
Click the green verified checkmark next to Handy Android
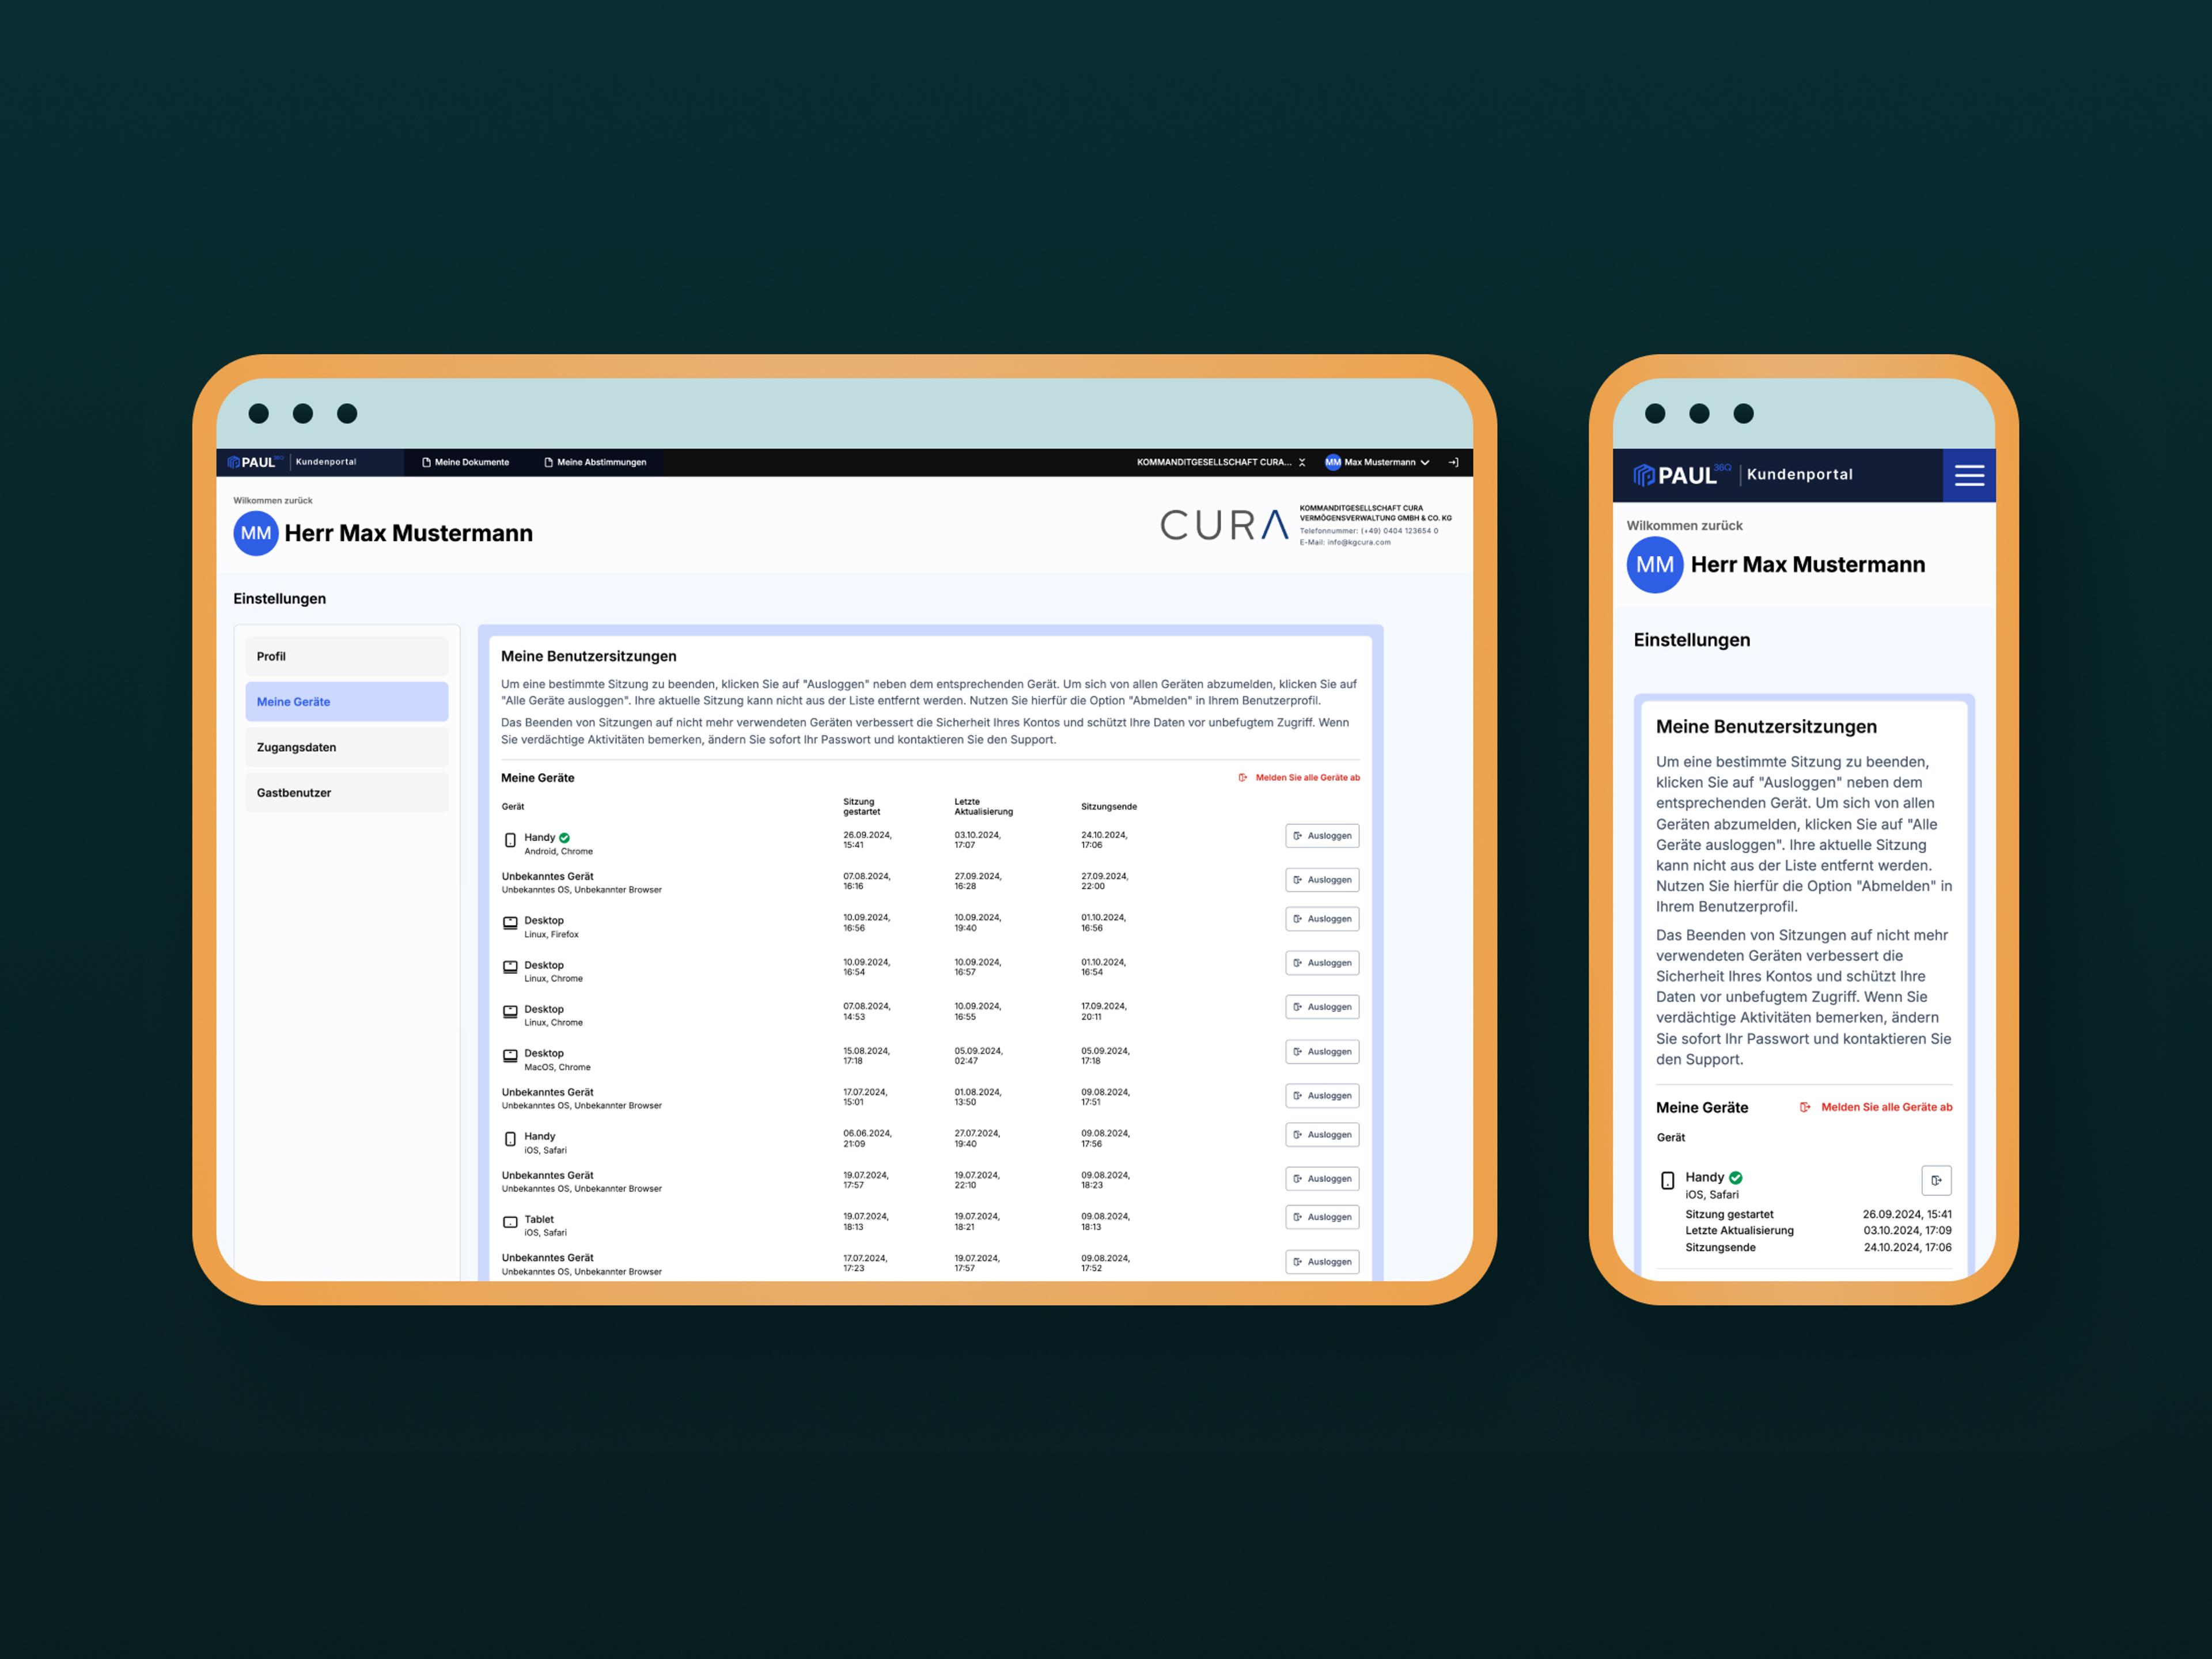point(565,838)
